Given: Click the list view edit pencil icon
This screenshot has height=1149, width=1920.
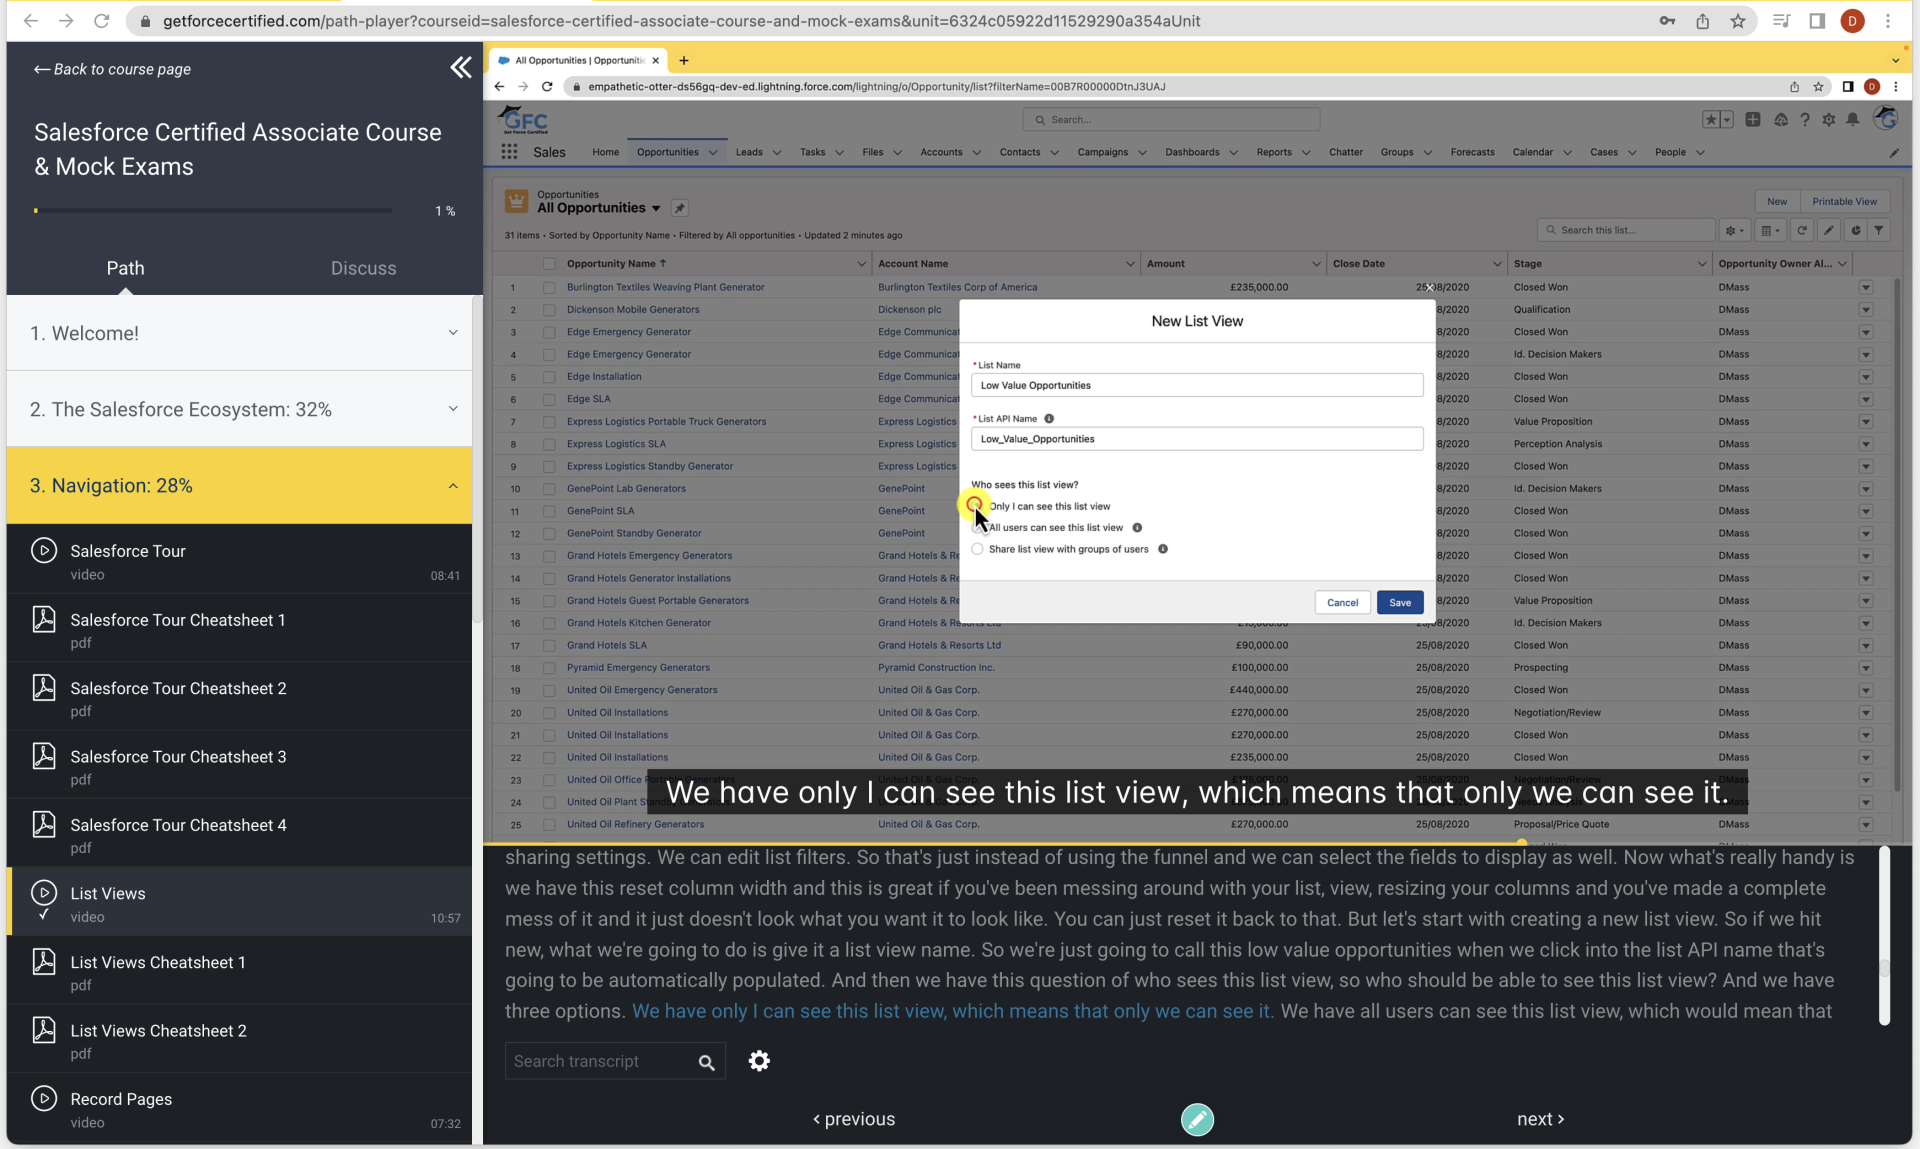Looking at the screenshot, I should tap(1828, 230).
